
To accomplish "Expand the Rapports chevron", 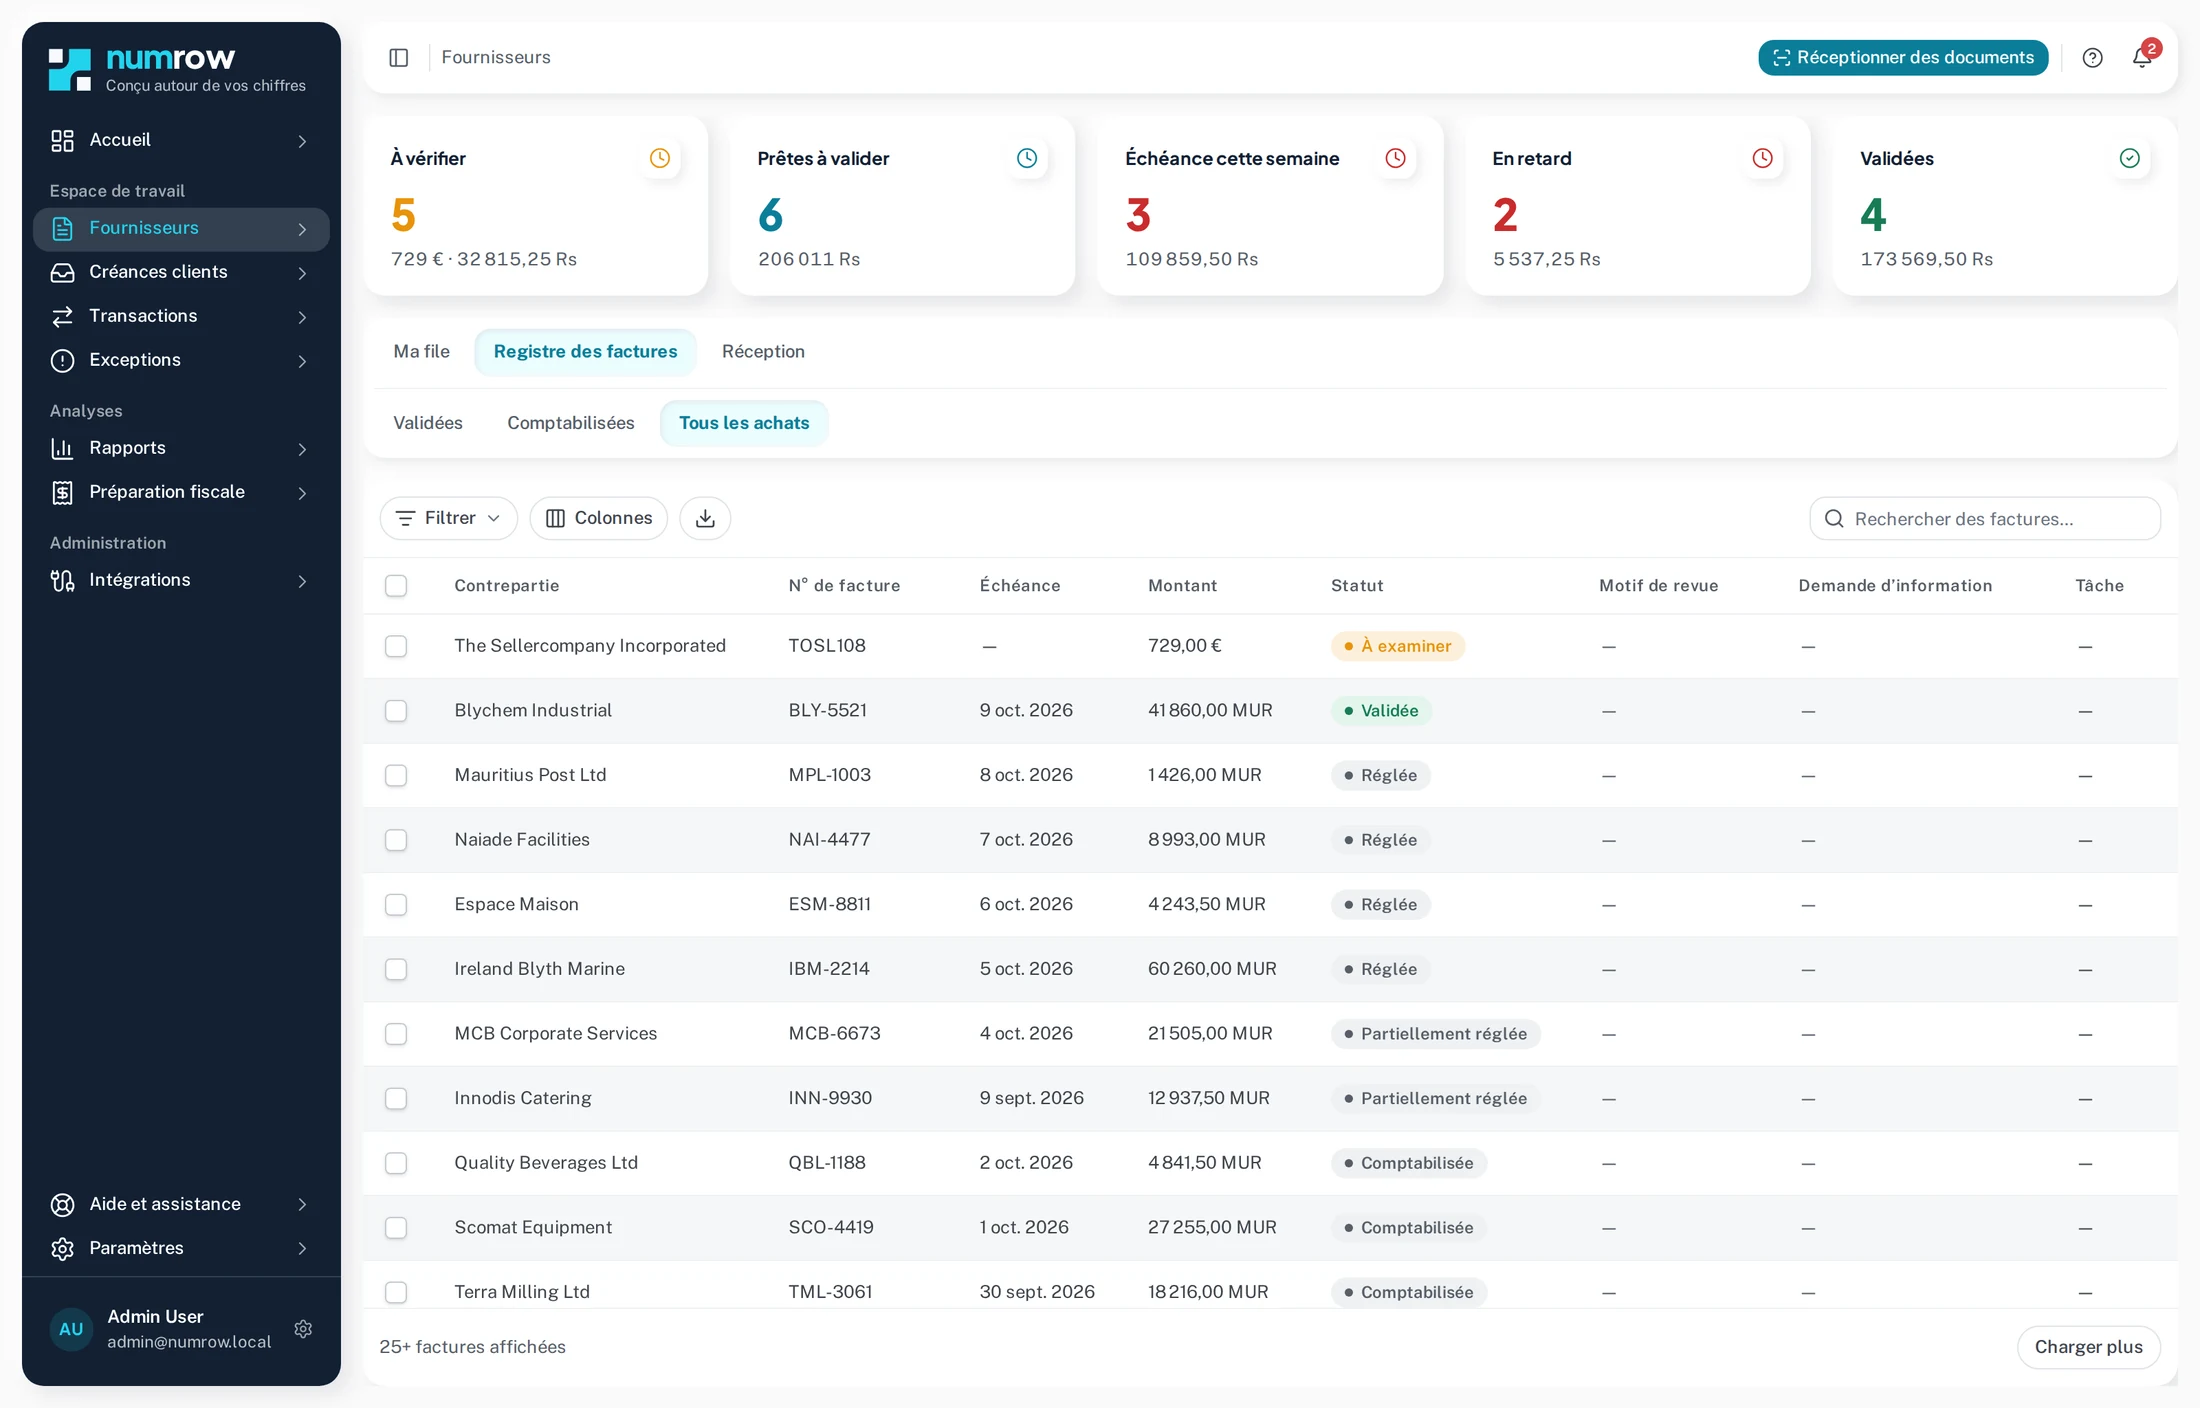I will (302, 449).
